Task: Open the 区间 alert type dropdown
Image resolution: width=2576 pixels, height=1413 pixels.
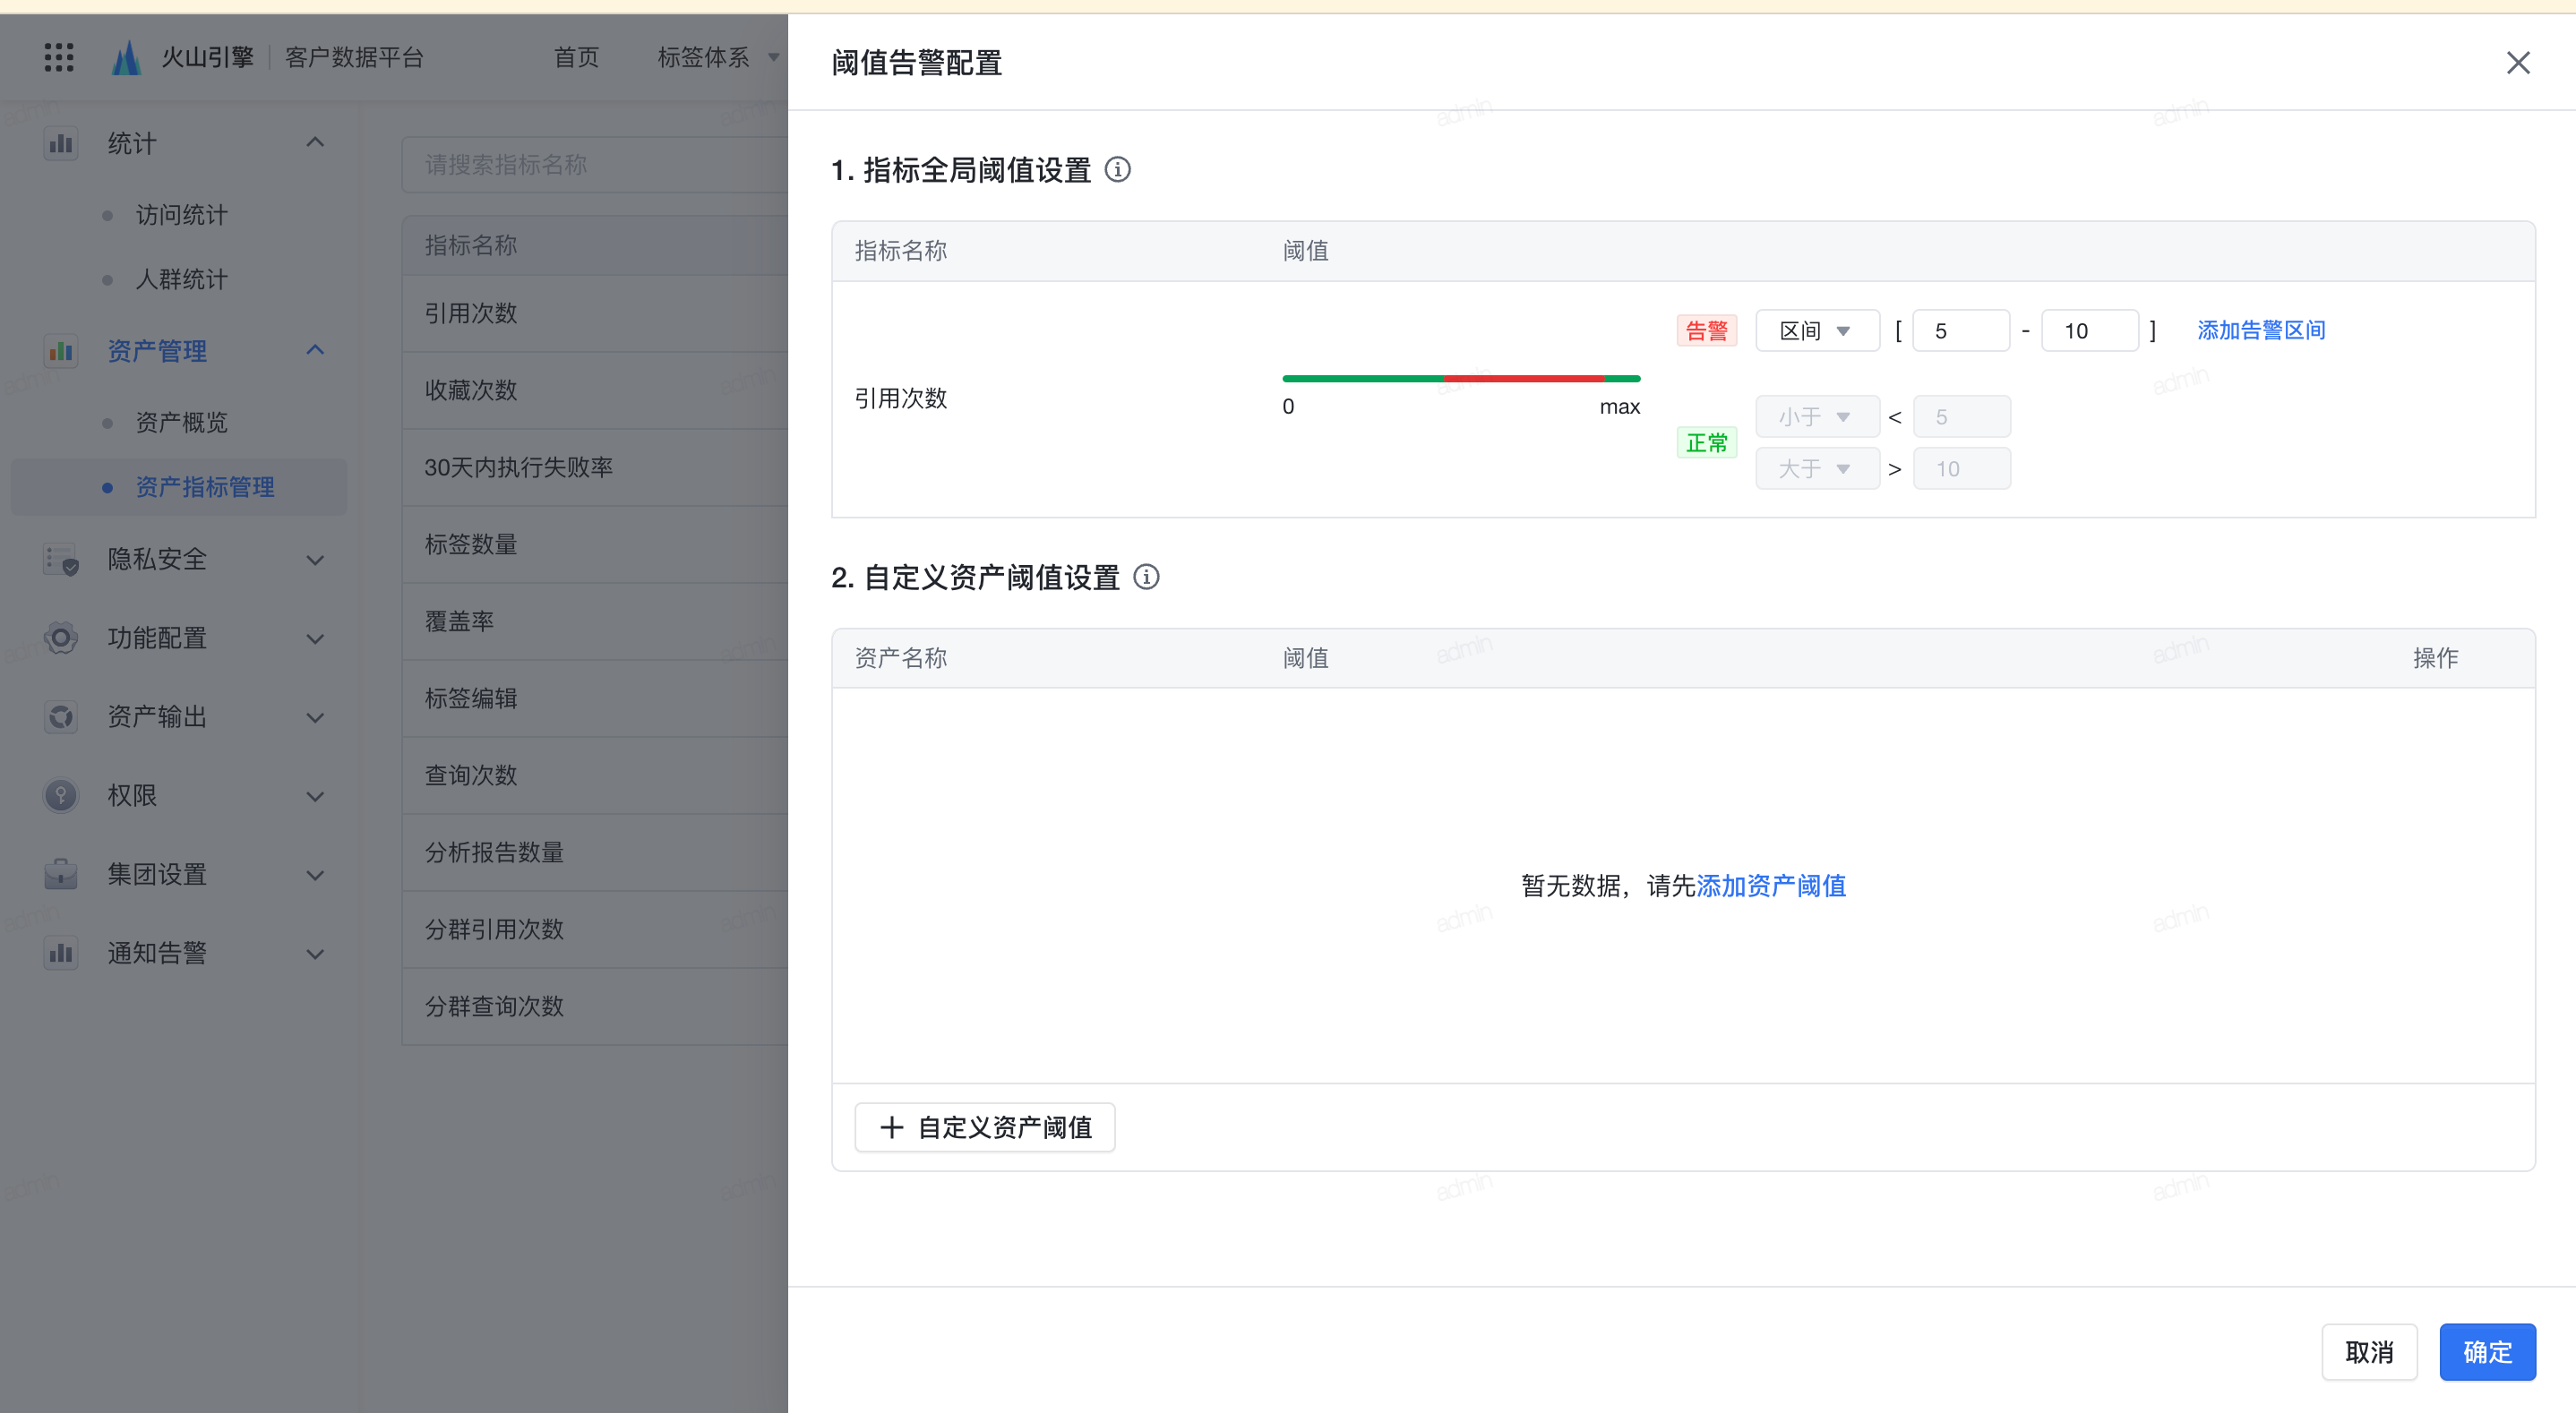Action: [x=1817, y=331]
